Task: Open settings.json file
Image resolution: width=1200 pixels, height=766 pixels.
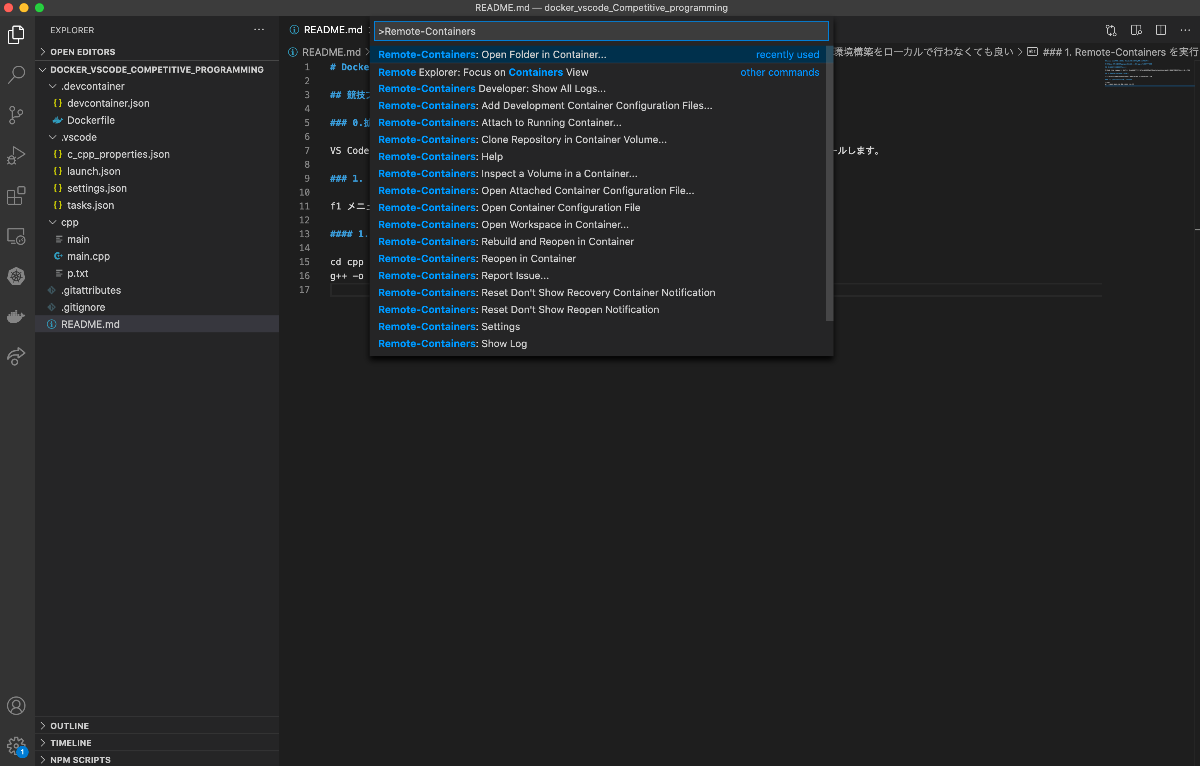Action: click(157, 188)
